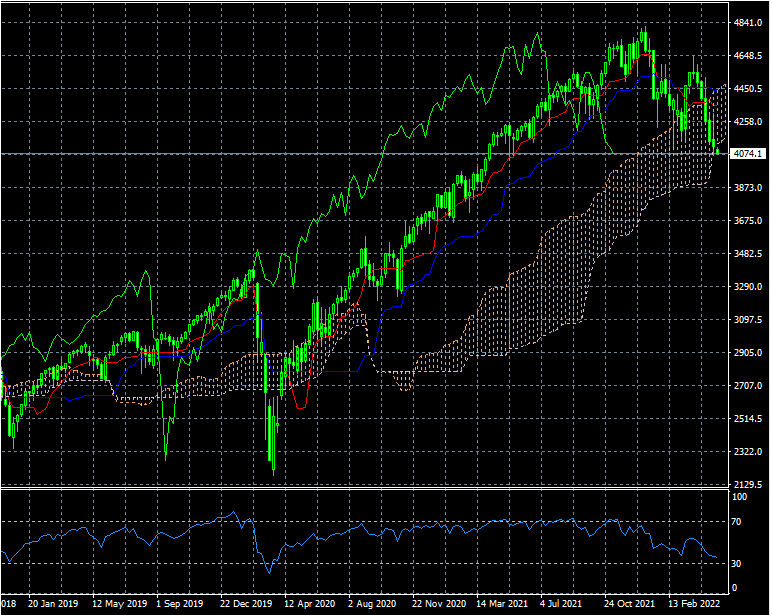Image resolution: width=772 pixels, height=616 pixels.
Task: Click the RSI 100 level label
Action: coord(740,497)
